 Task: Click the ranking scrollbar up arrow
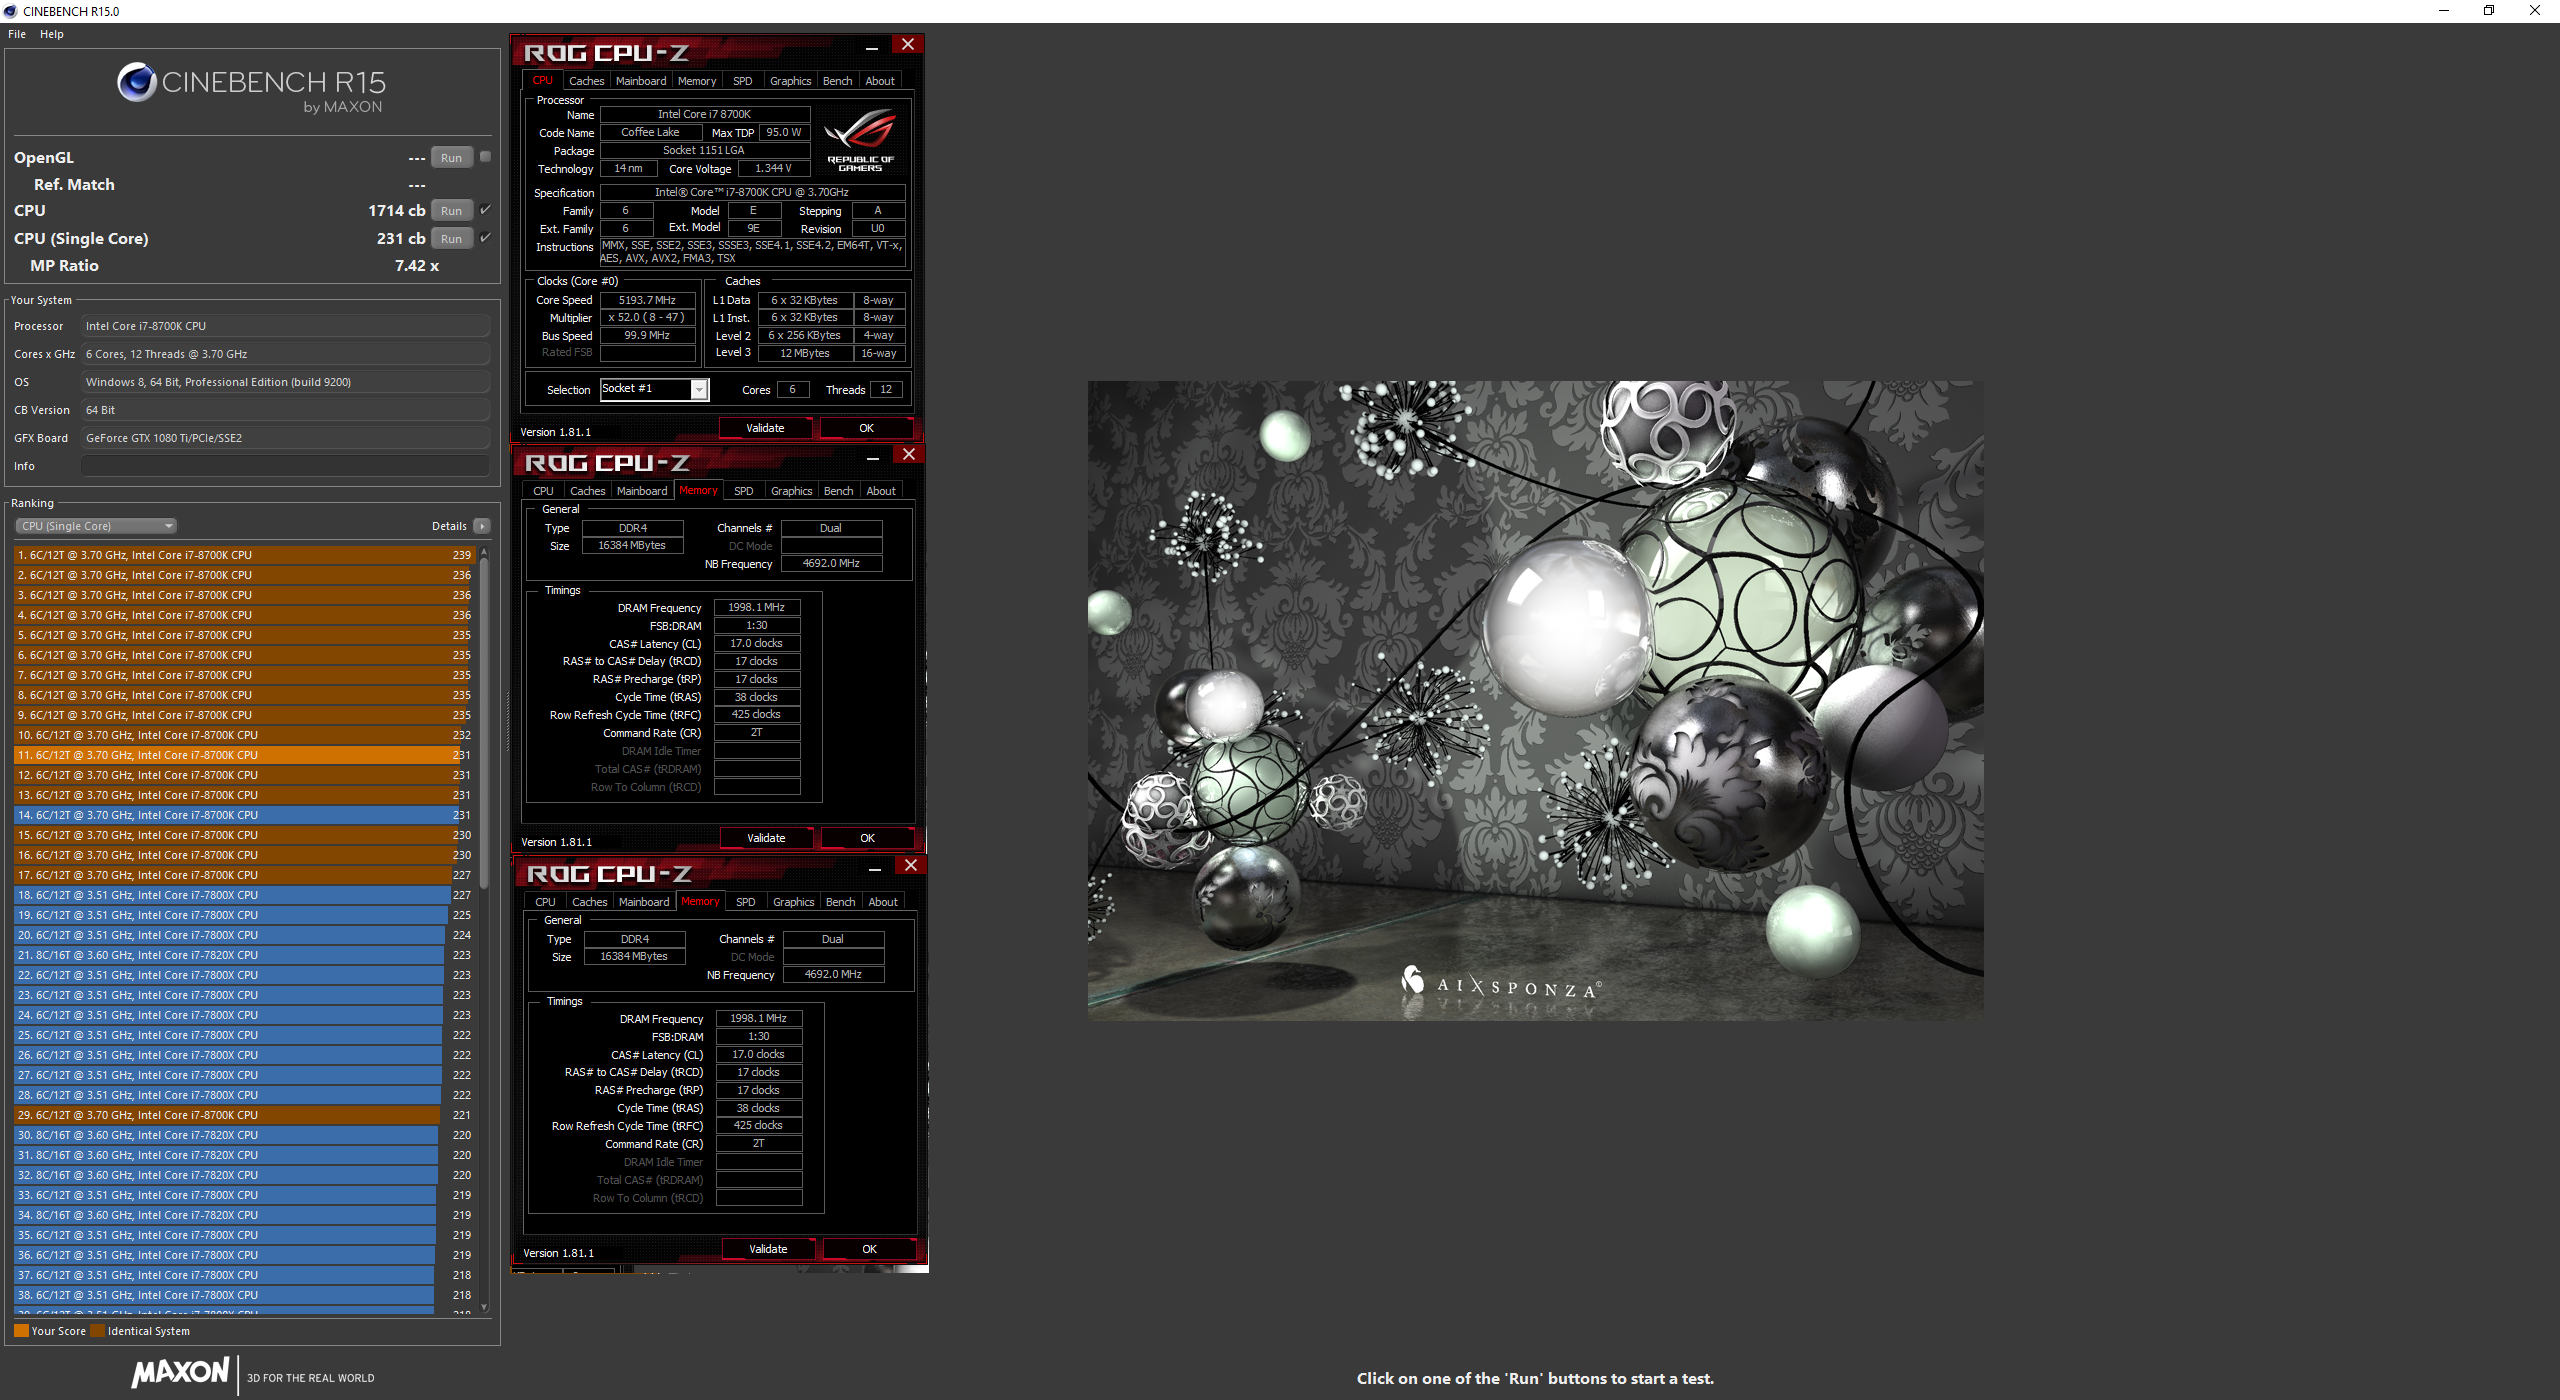[x=484, y=552]
